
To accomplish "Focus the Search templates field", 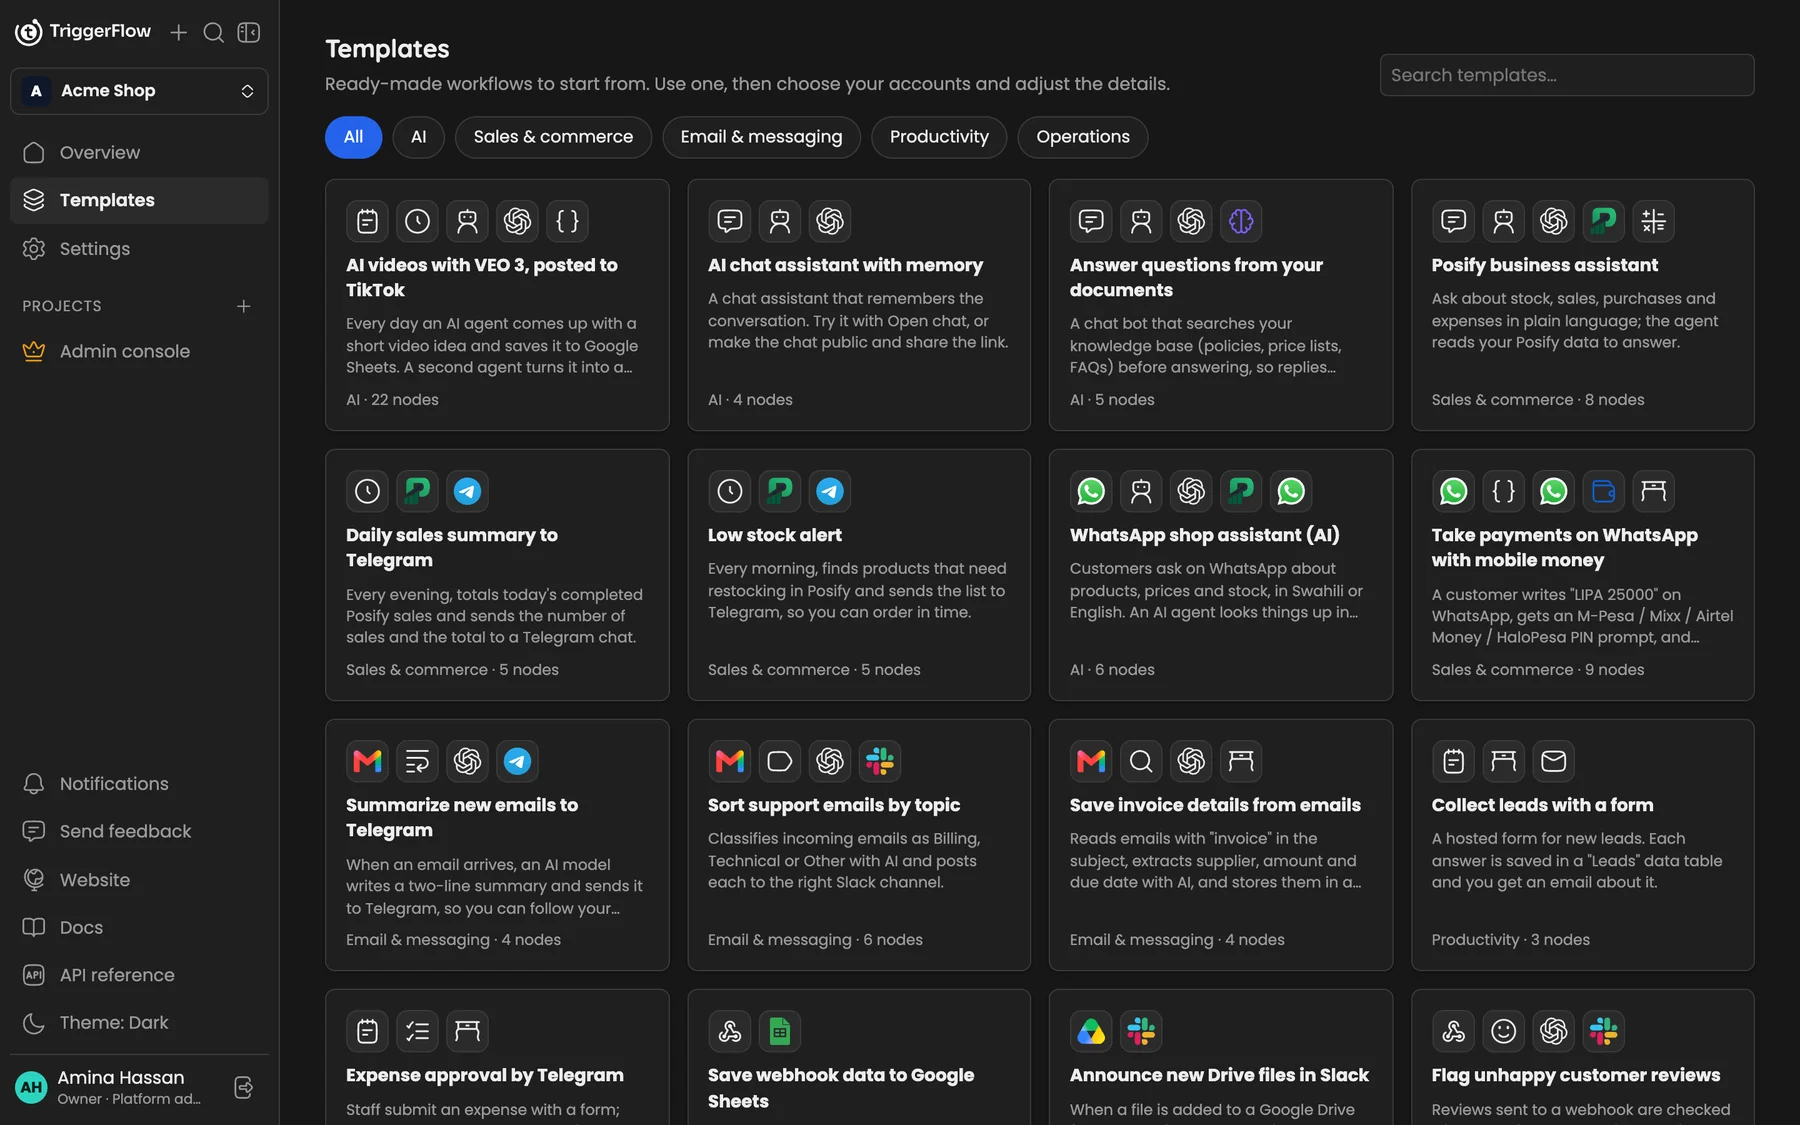I will 1567,75.
